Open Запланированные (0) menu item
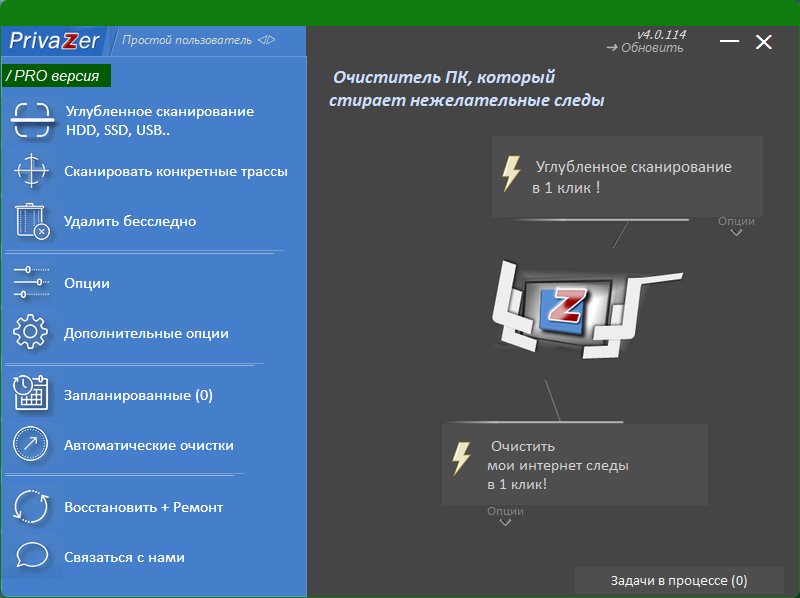Screen dimensions: 800x598 point(138,395)
